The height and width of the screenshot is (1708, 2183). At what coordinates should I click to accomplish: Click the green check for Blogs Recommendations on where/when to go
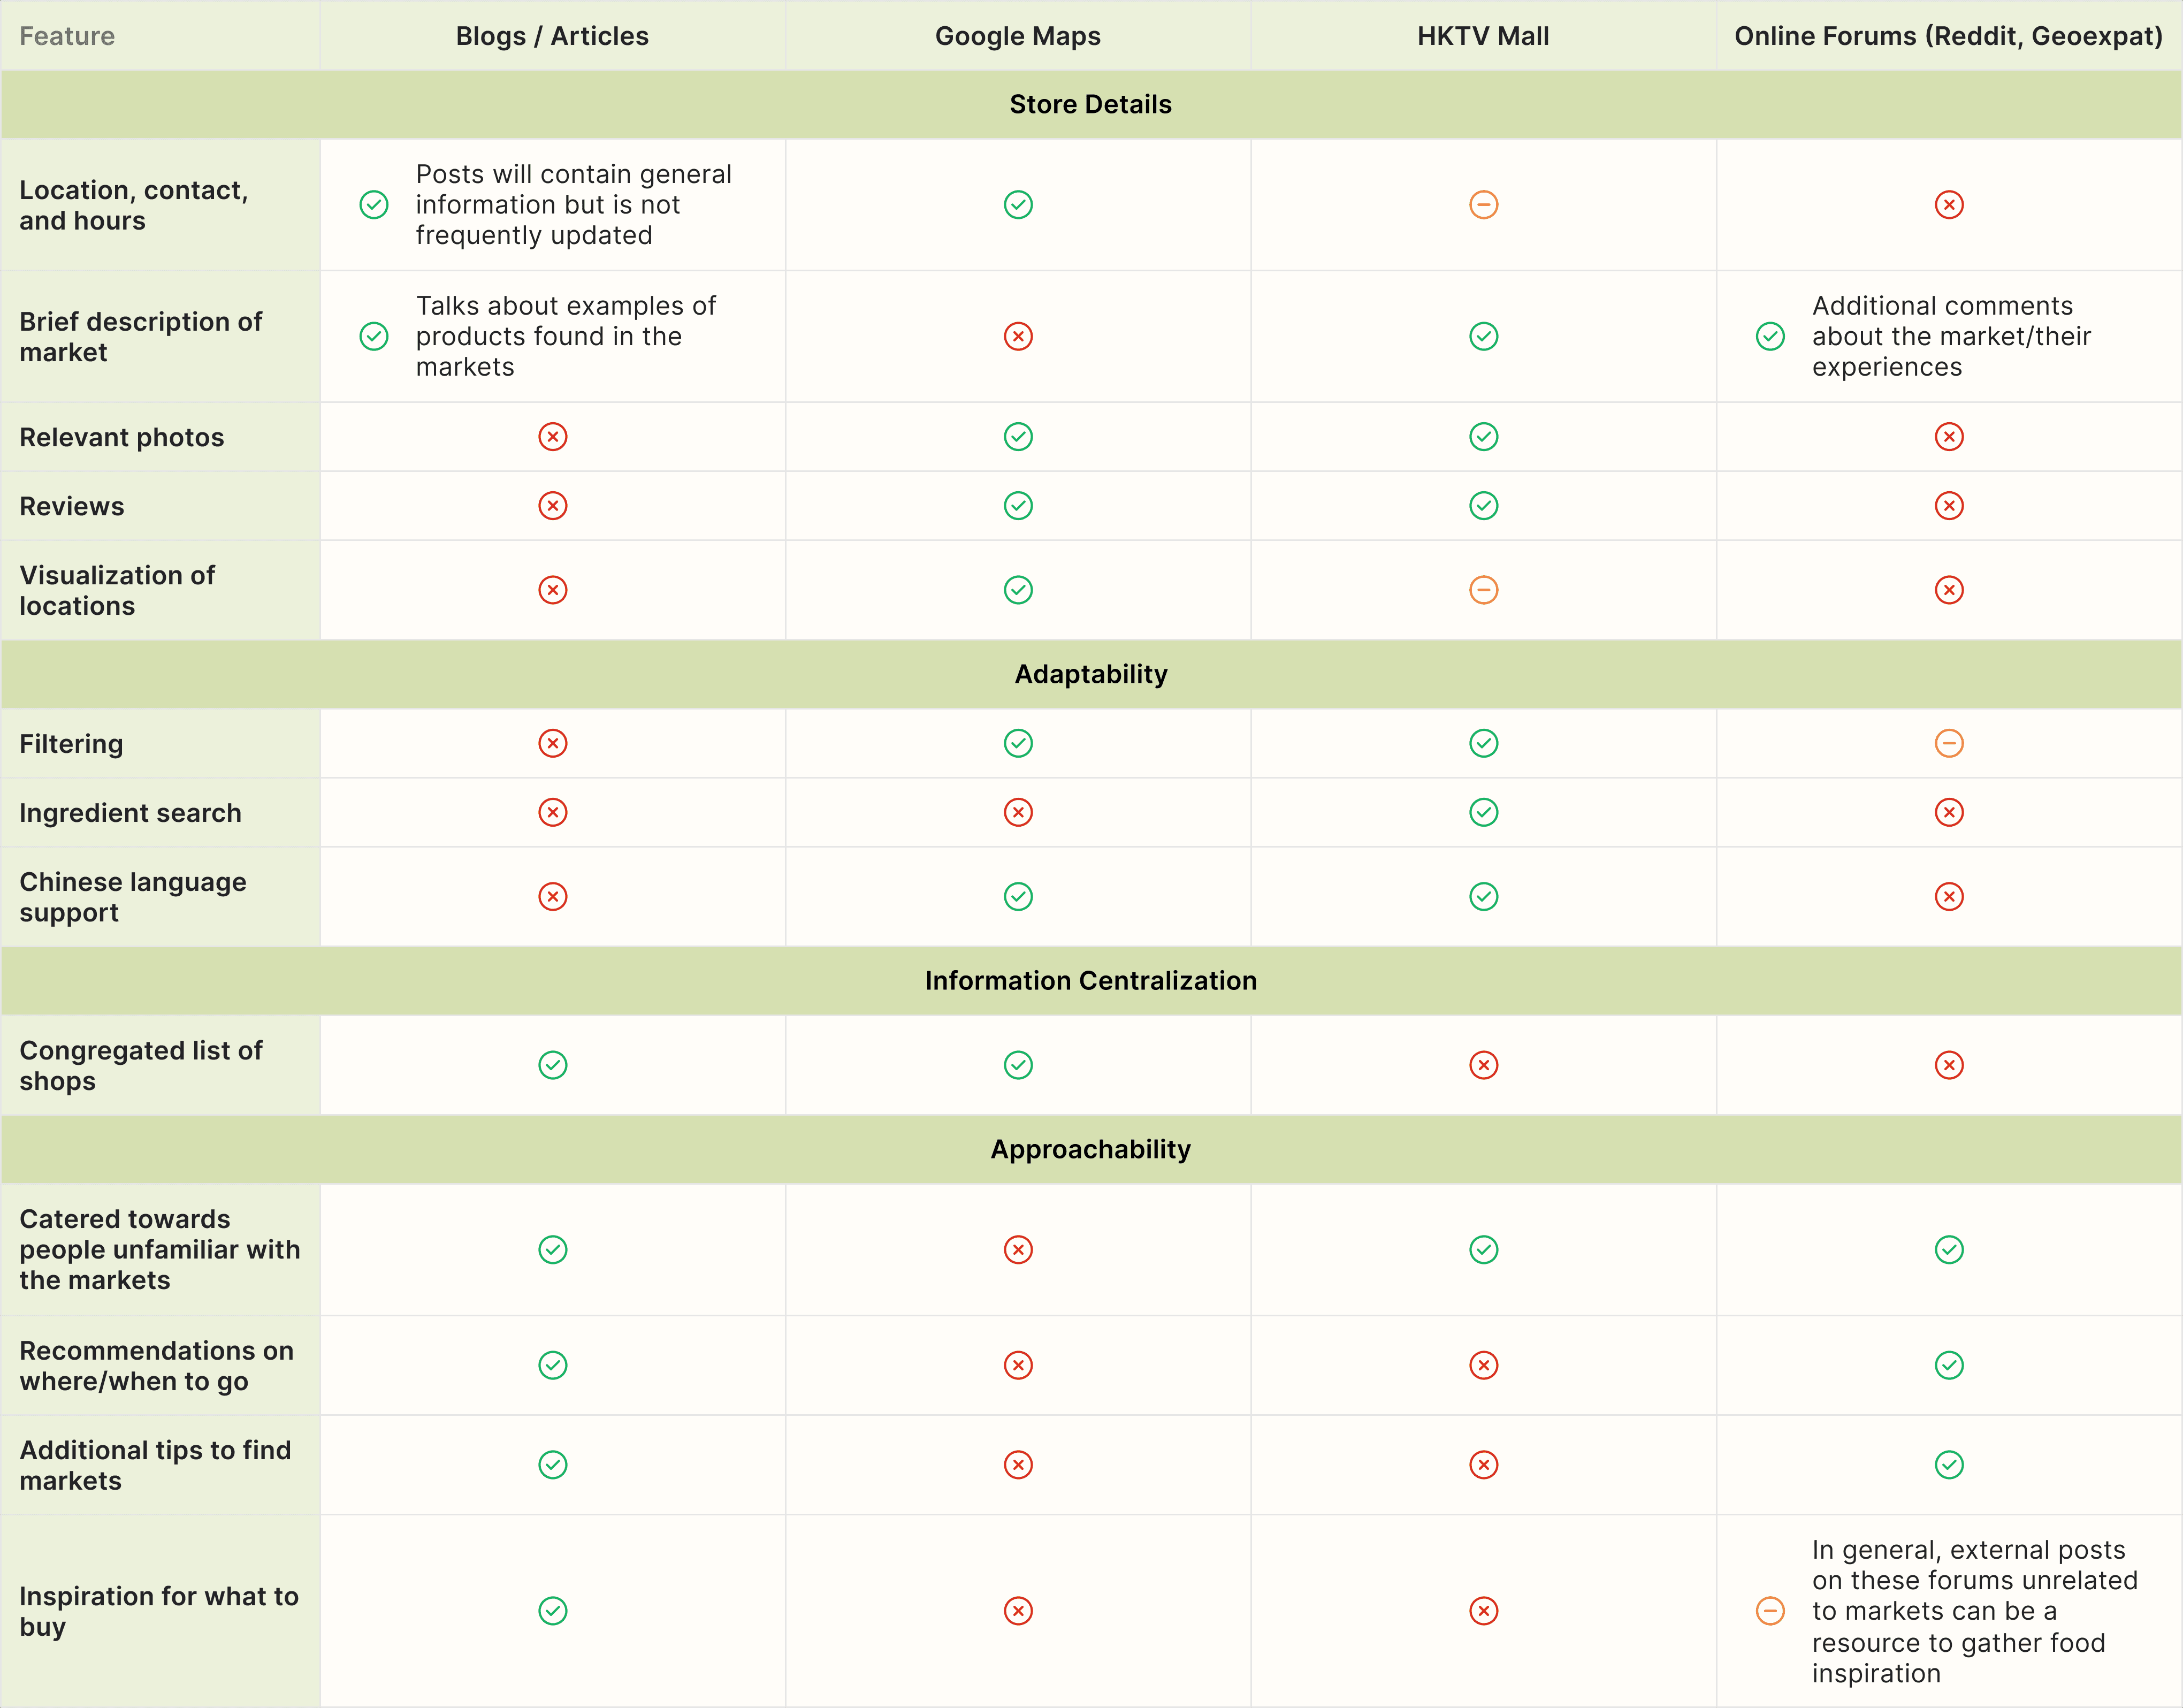(553, 1365)
